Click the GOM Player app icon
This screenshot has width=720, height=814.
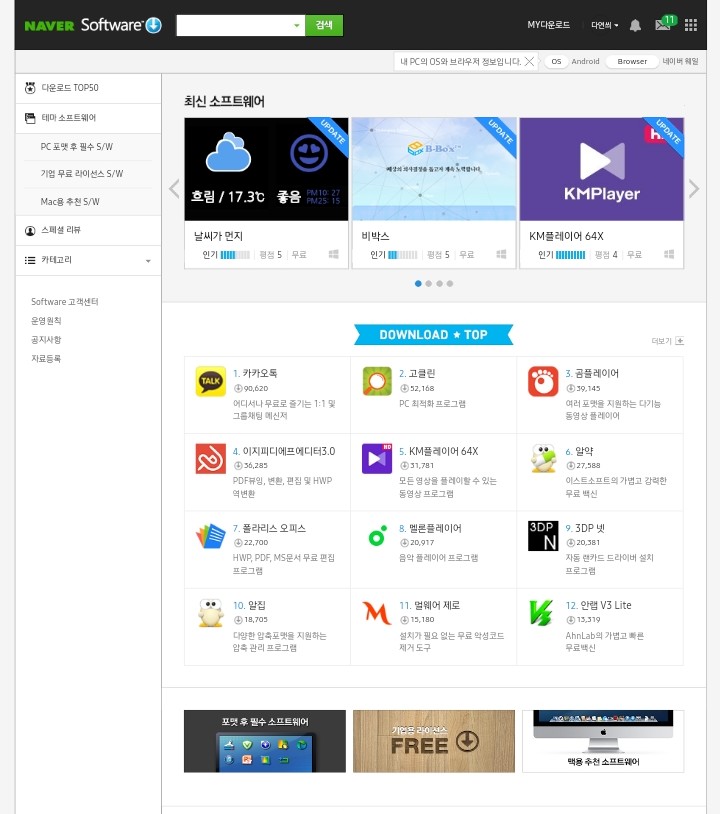543,381
